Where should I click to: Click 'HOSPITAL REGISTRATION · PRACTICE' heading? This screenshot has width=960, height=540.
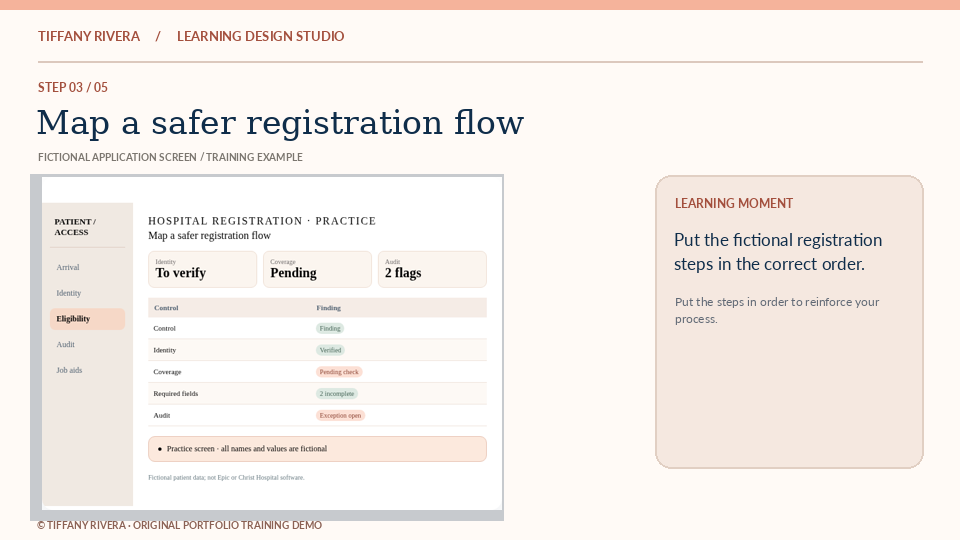pyautogui.click(x=262, y=221)
